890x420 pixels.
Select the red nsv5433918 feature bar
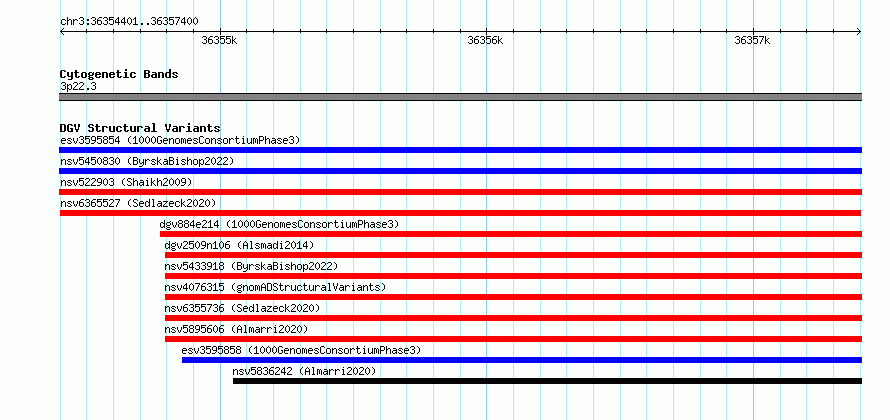coord(514,276)
